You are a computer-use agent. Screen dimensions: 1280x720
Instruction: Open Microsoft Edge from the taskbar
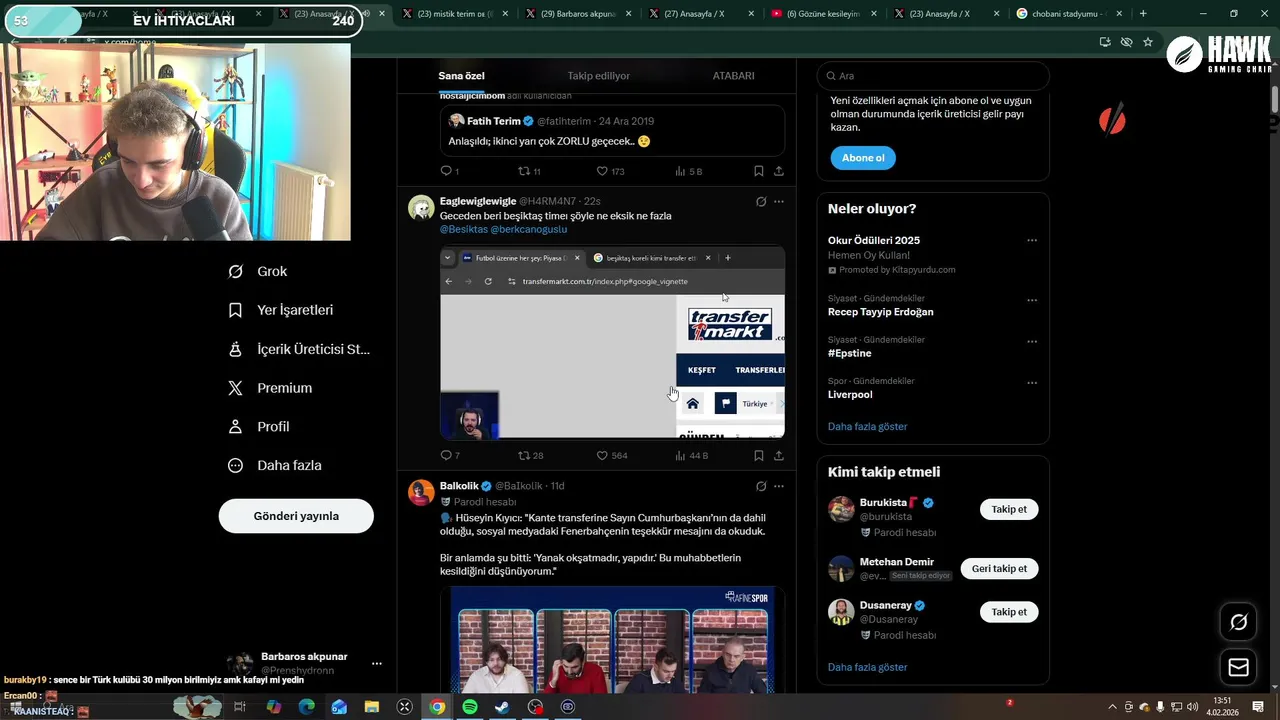307,707
